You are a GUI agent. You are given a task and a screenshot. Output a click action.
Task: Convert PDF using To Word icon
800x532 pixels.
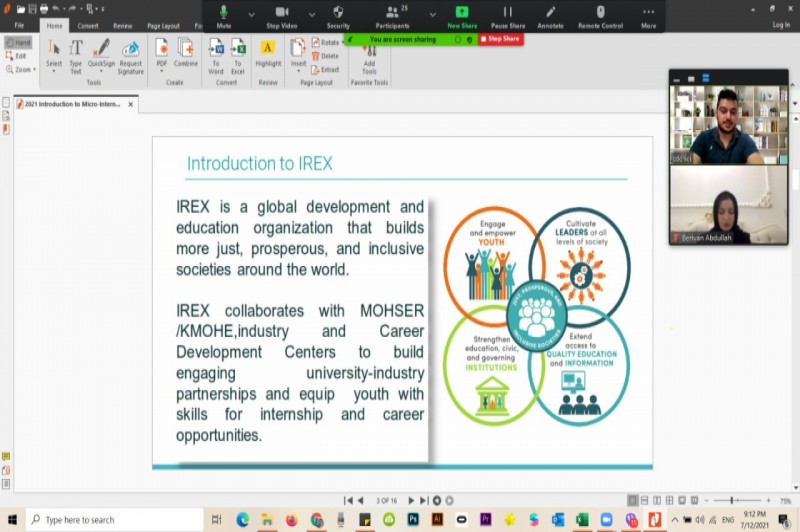click(x=216, y=49)
